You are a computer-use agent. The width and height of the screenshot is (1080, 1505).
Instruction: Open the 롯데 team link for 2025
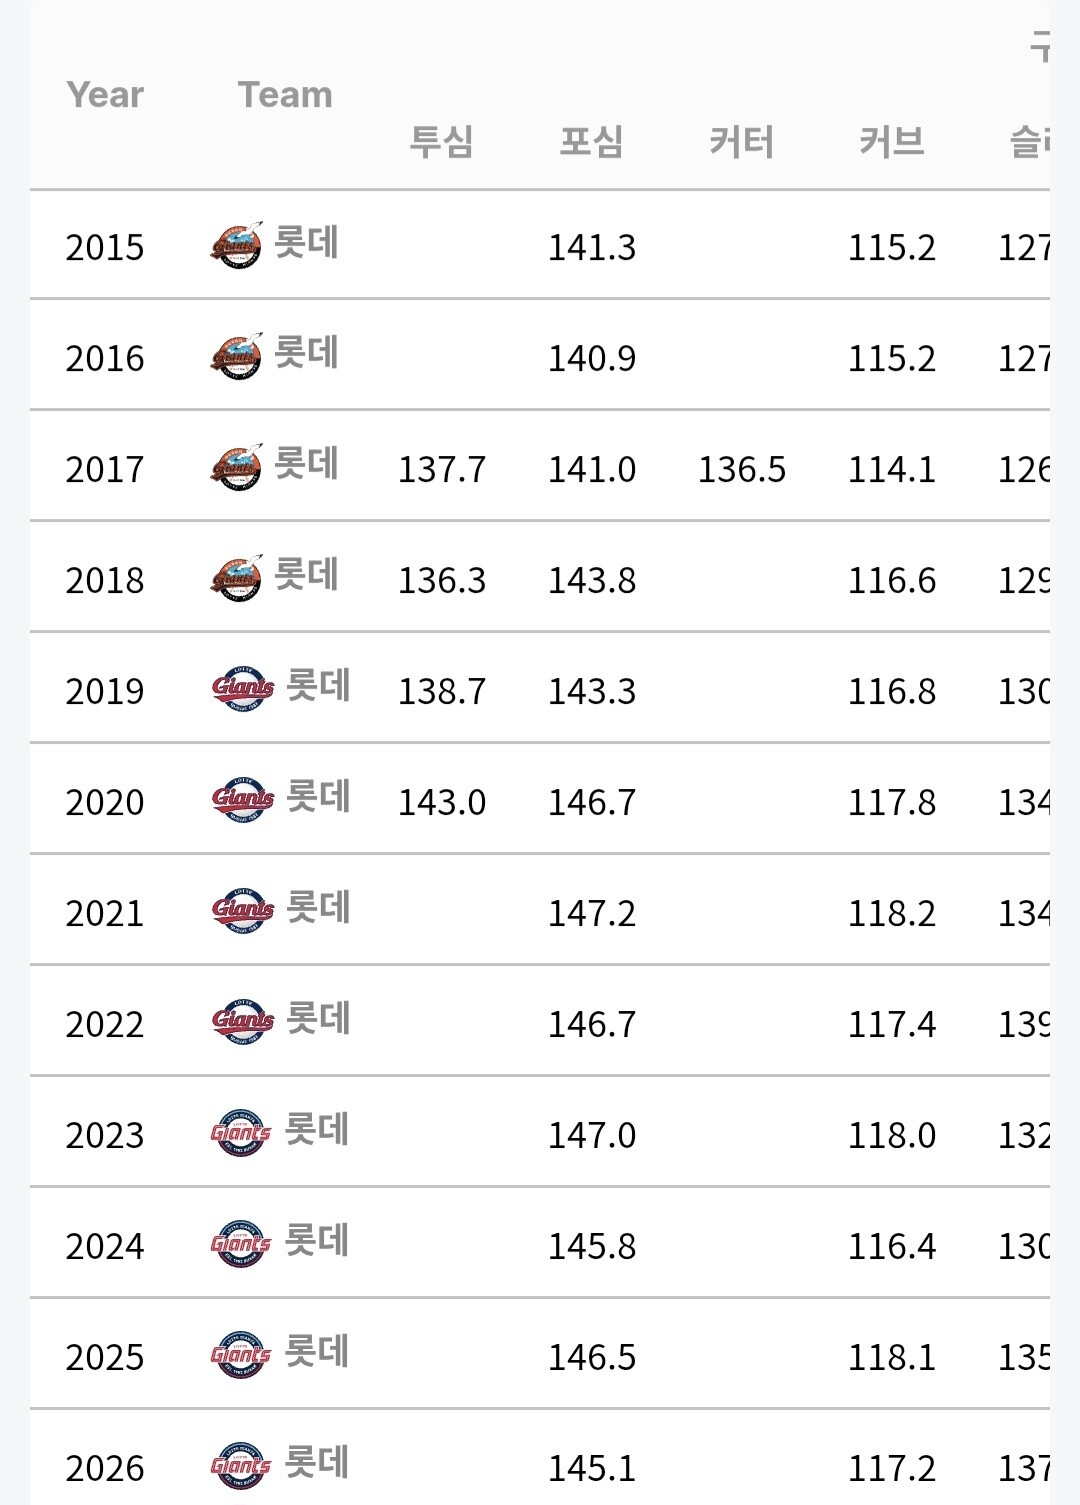[x=317, y=1353]
